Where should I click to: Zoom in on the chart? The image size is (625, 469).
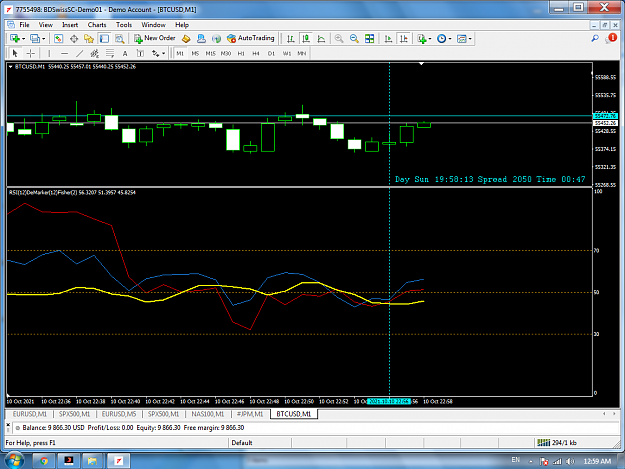tap(339, 39)
